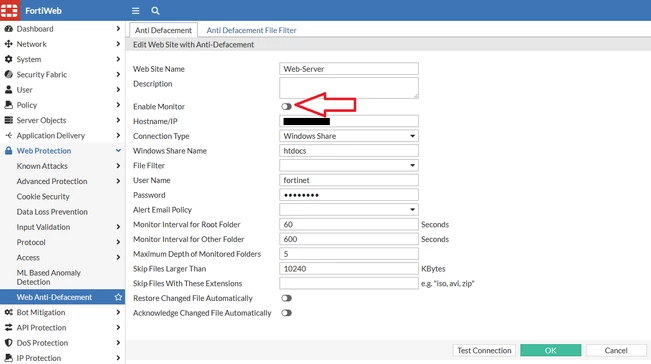This screenshot has width=651, height=364.
Task: Expand the API Protection chevron
Action: [x=118, y=327]
